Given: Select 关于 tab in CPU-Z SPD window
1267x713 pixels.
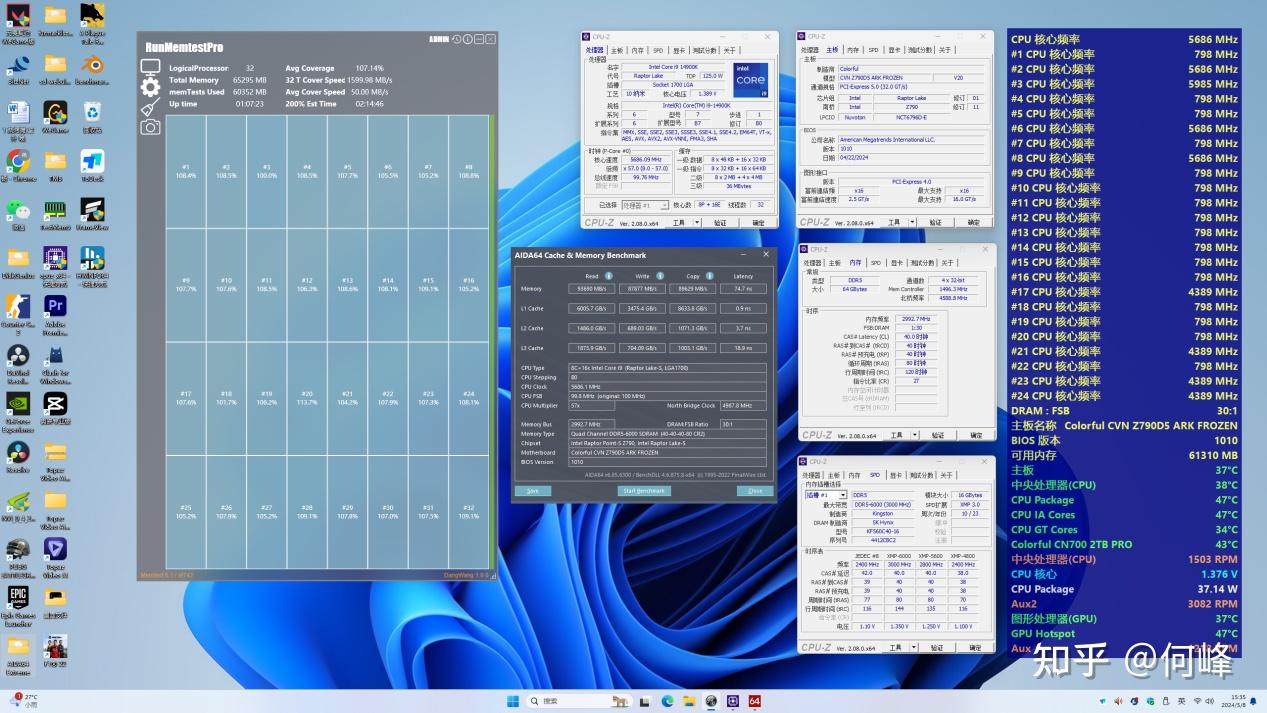Looking at the screenshot, I should (x=946, y=475).
